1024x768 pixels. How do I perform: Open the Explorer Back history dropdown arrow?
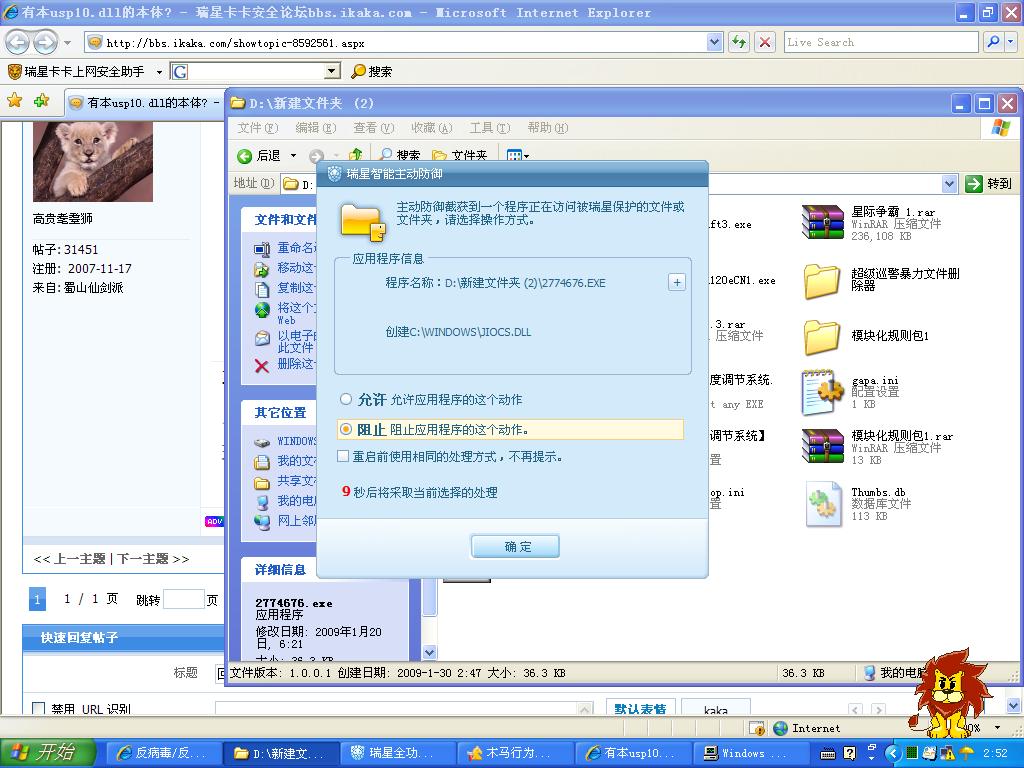293,155
